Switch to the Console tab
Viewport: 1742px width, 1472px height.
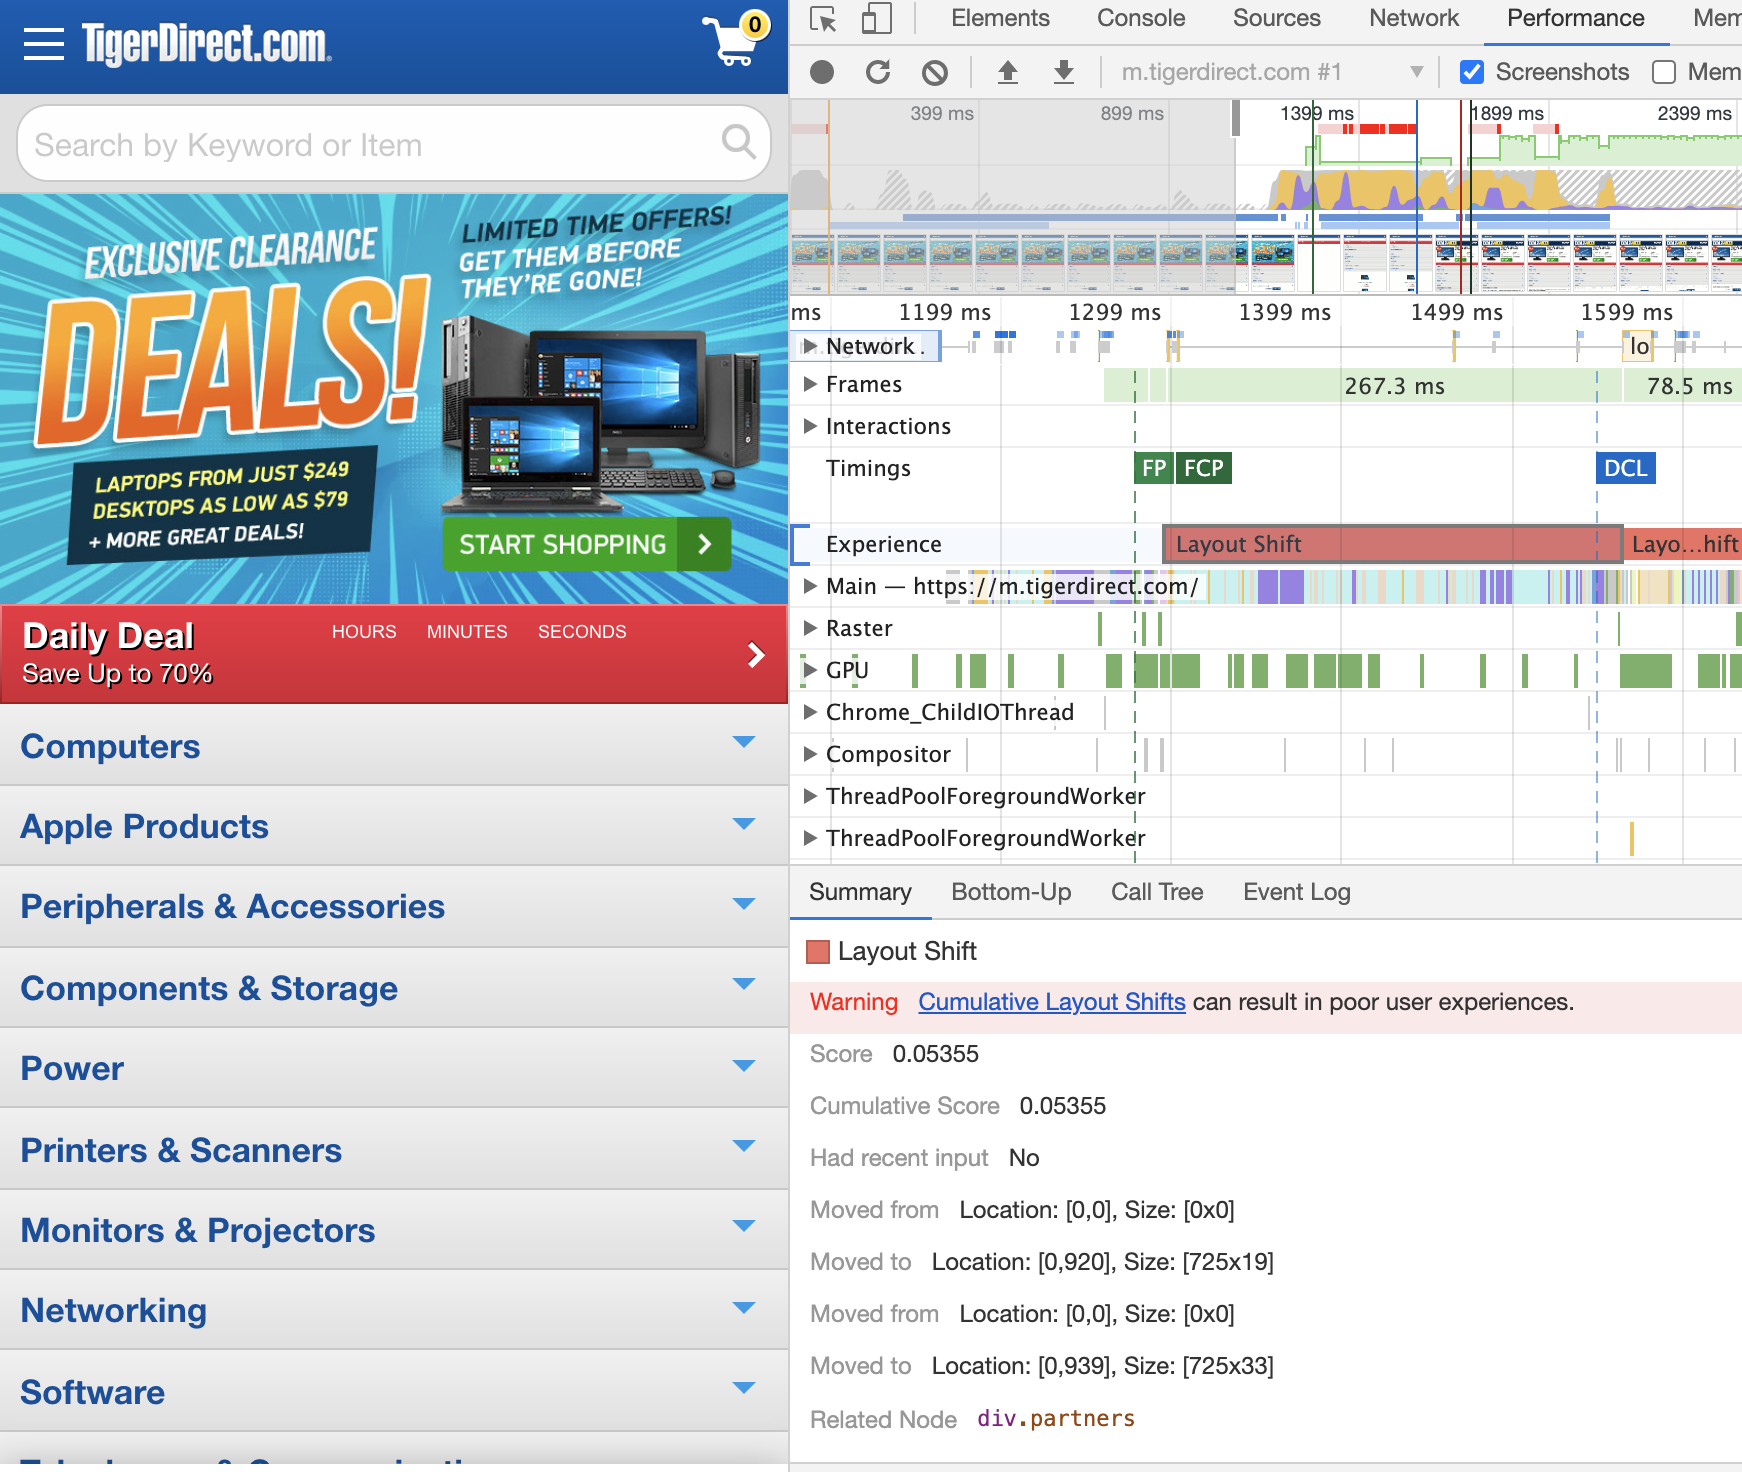click(x=1141, y=18)
